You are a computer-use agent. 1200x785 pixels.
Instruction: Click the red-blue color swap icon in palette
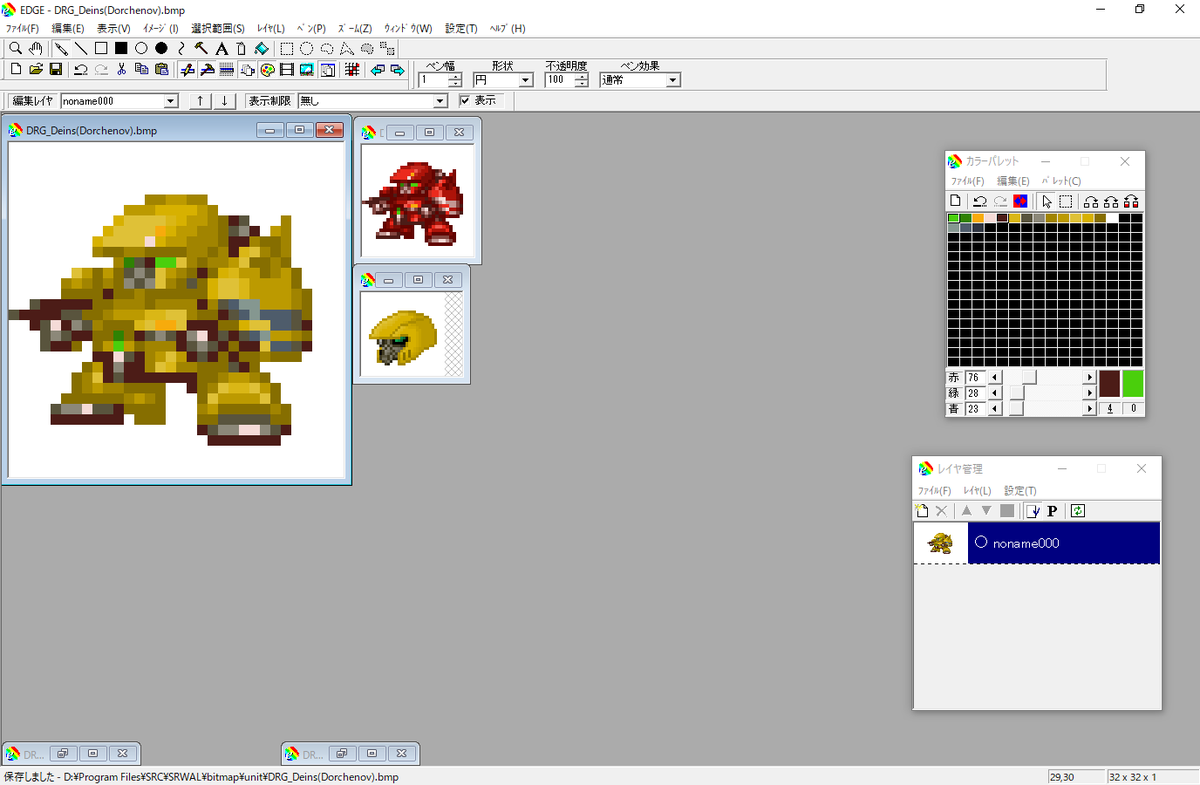[1020, 201]
